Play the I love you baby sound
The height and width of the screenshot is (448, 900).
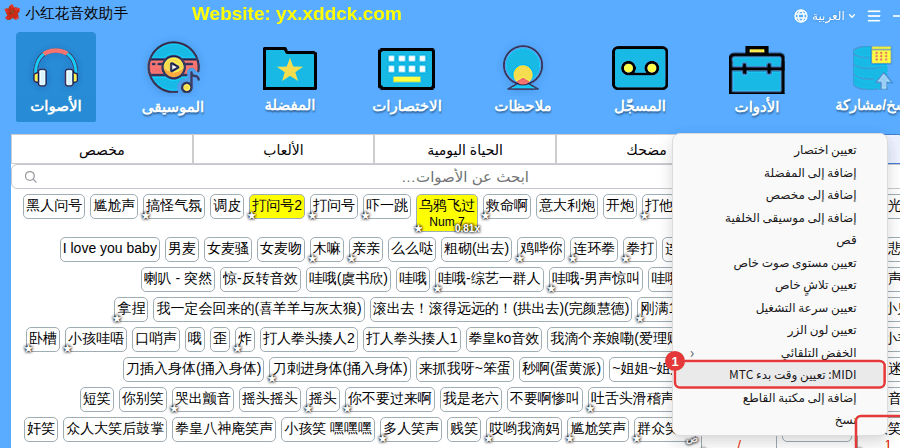110,249
